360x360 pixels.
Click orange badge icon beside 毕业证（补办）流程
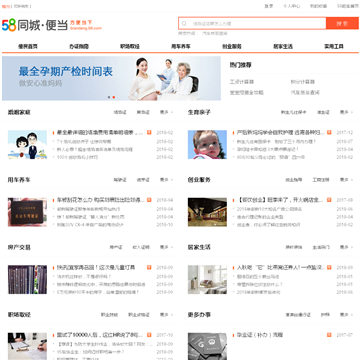click(329, 335)
